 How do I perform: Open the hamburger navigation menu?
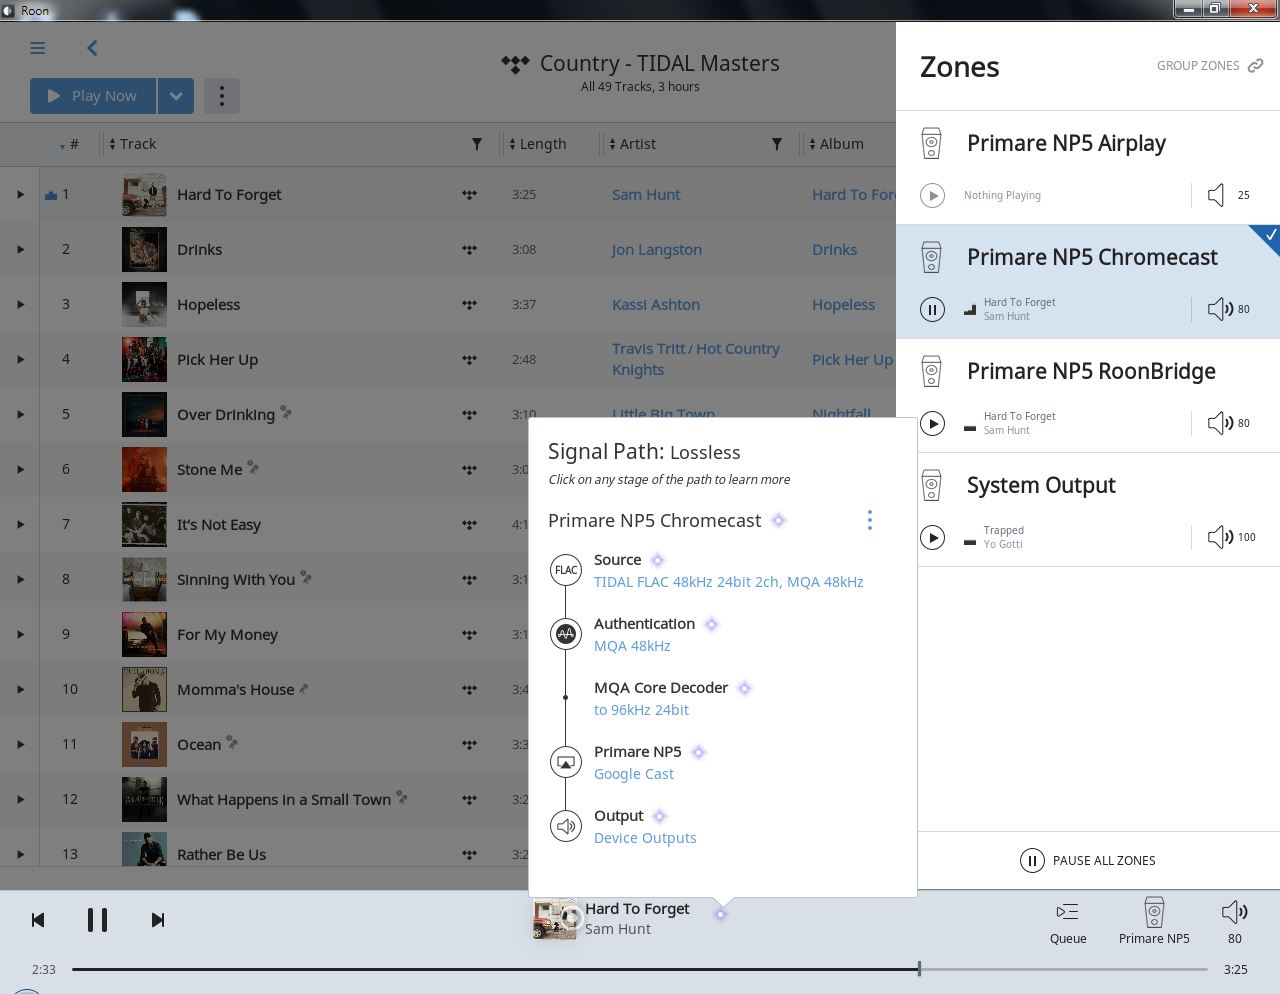[38, 48]
